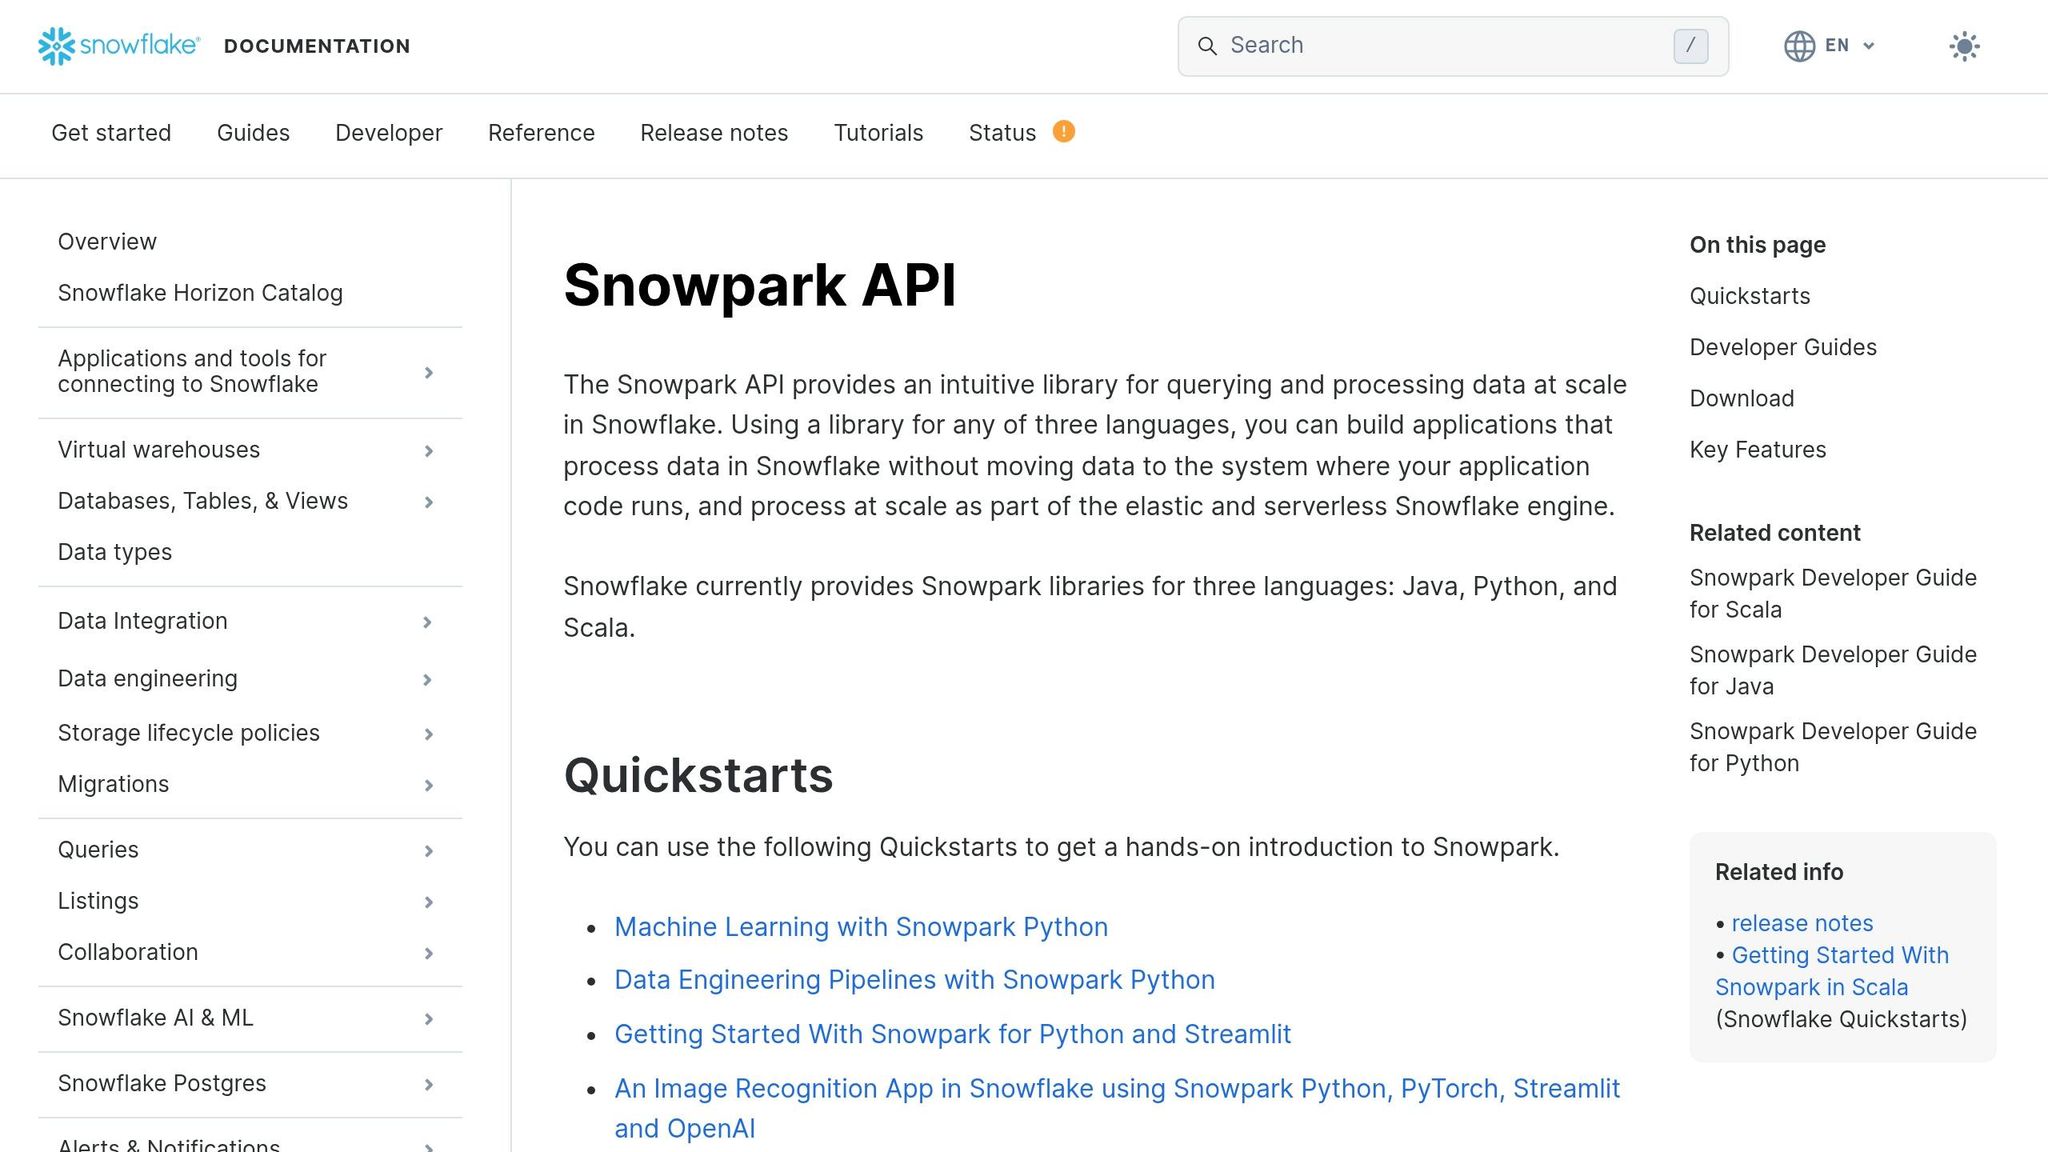2048x1152 pixels.
Task: Open Overview in the sidebar
Action: pyautogui.click(x=107, y=242)
